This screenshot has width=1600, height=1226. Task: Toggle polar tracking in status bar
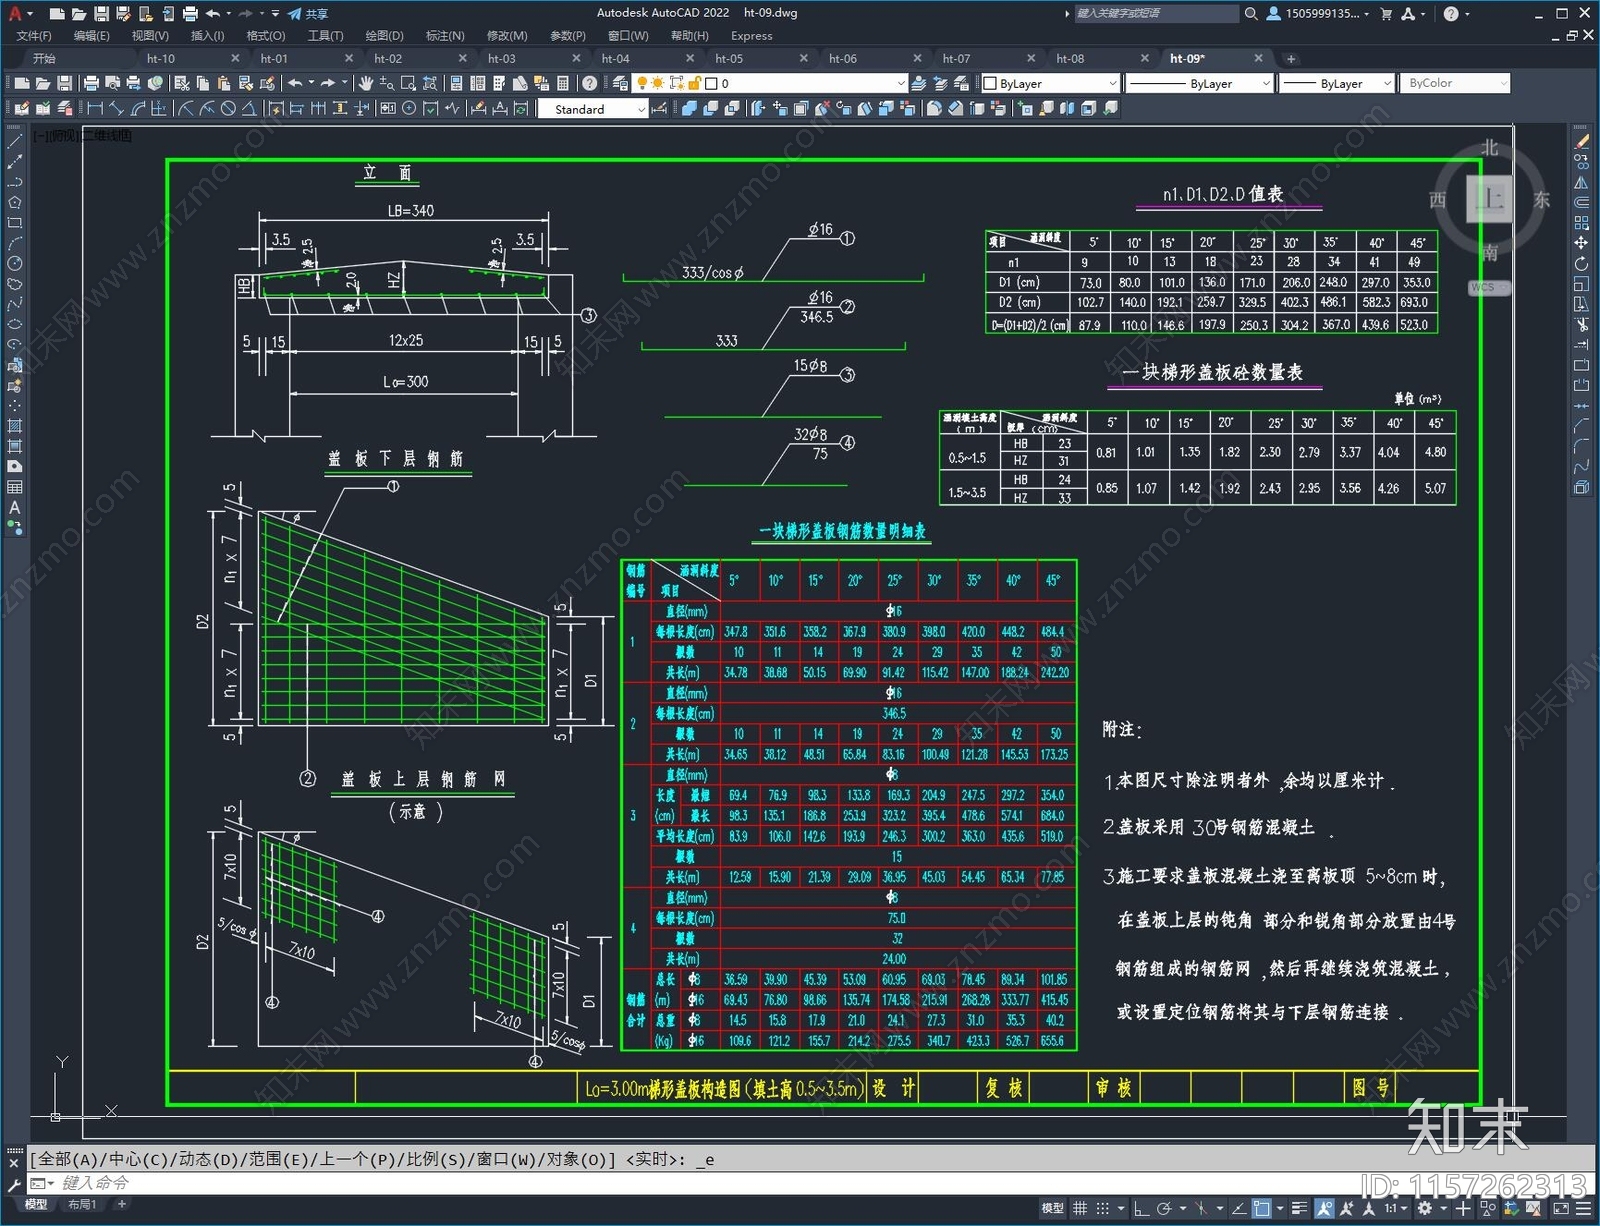[1164, 1209]
